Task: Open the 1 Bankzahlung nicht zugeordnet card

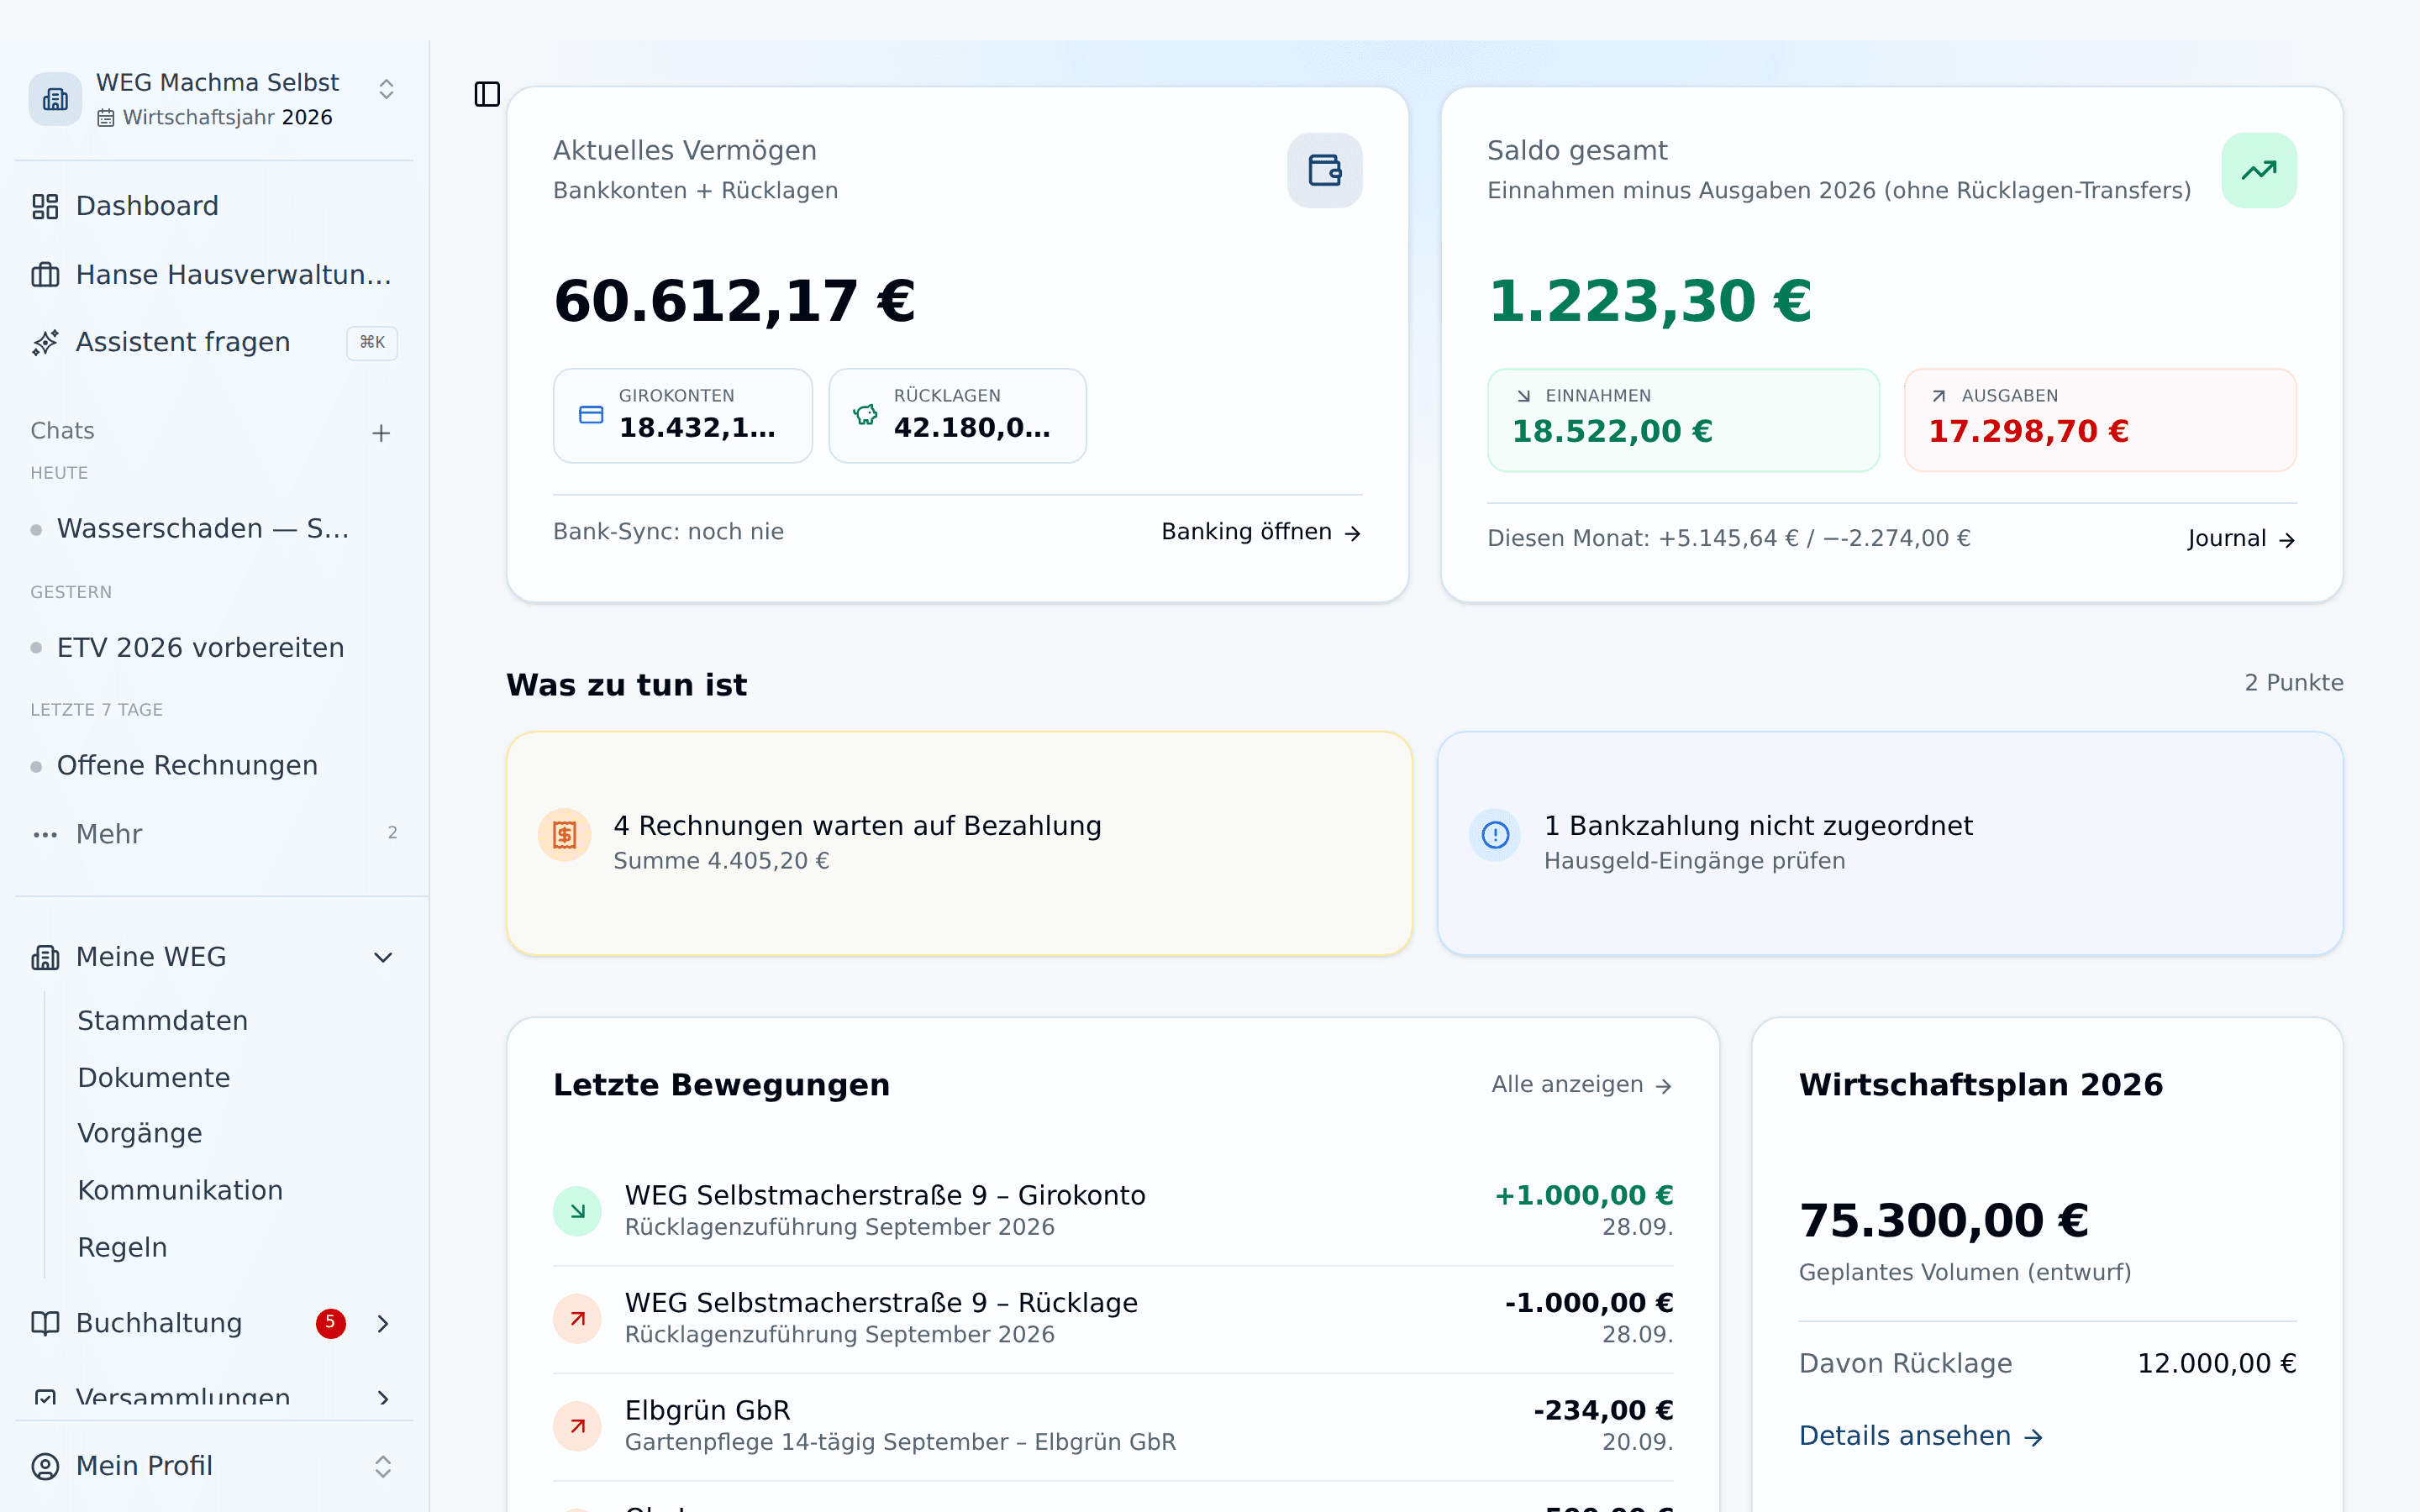Action: [x=1890, y=843]
